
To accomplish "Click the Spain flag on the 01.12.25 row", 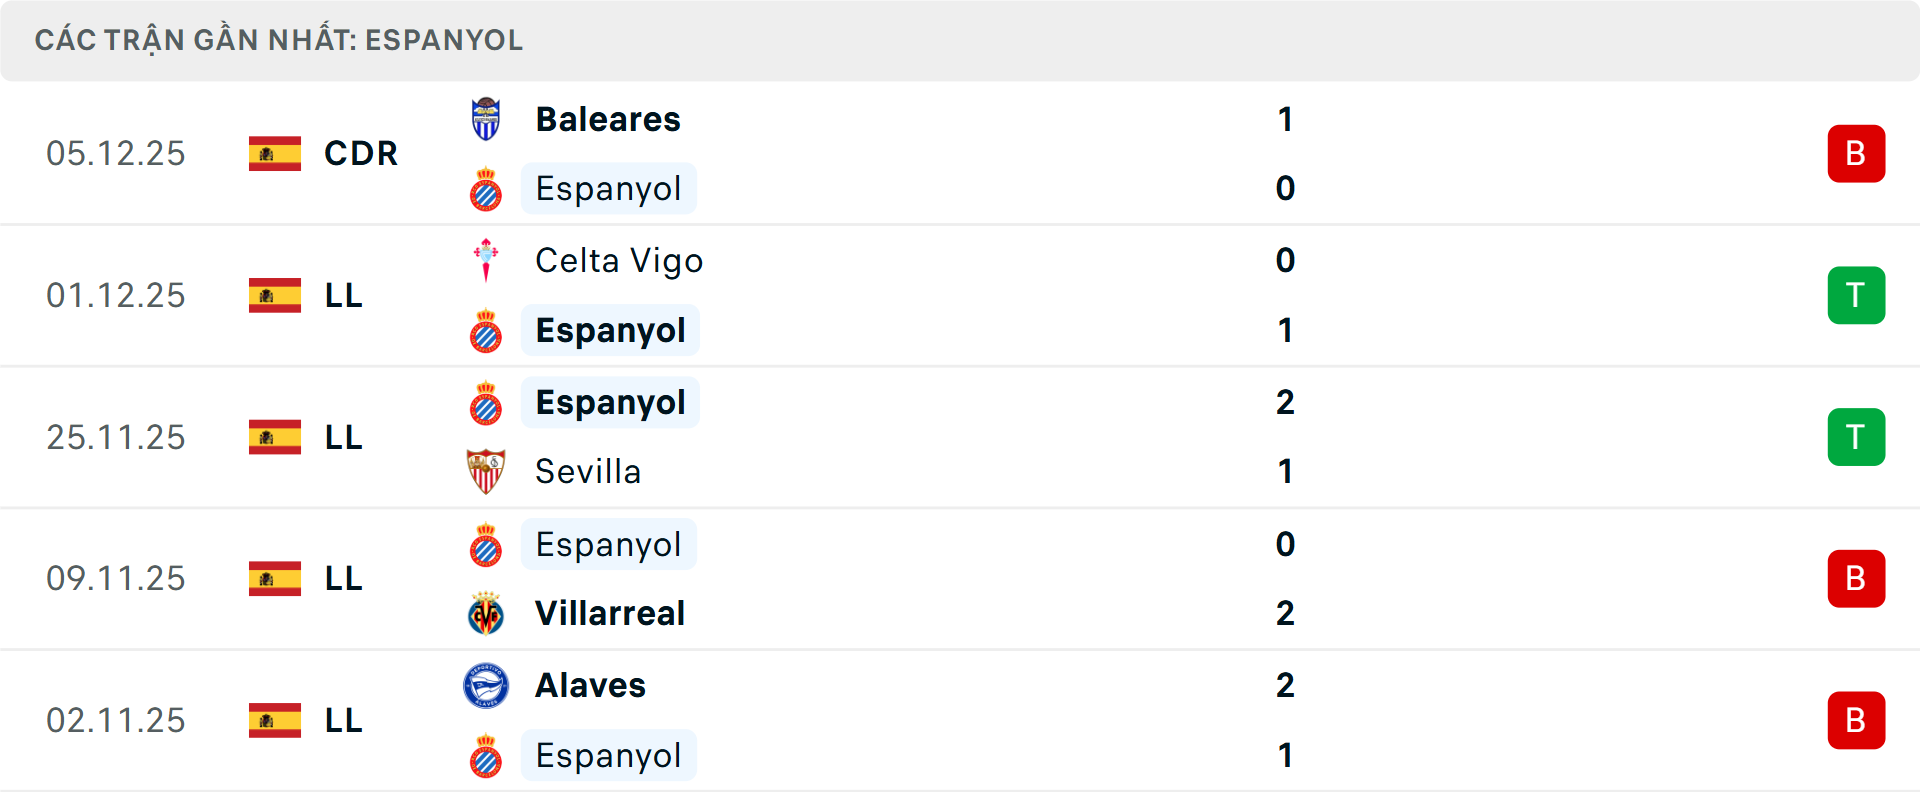I will coord(274,295).
